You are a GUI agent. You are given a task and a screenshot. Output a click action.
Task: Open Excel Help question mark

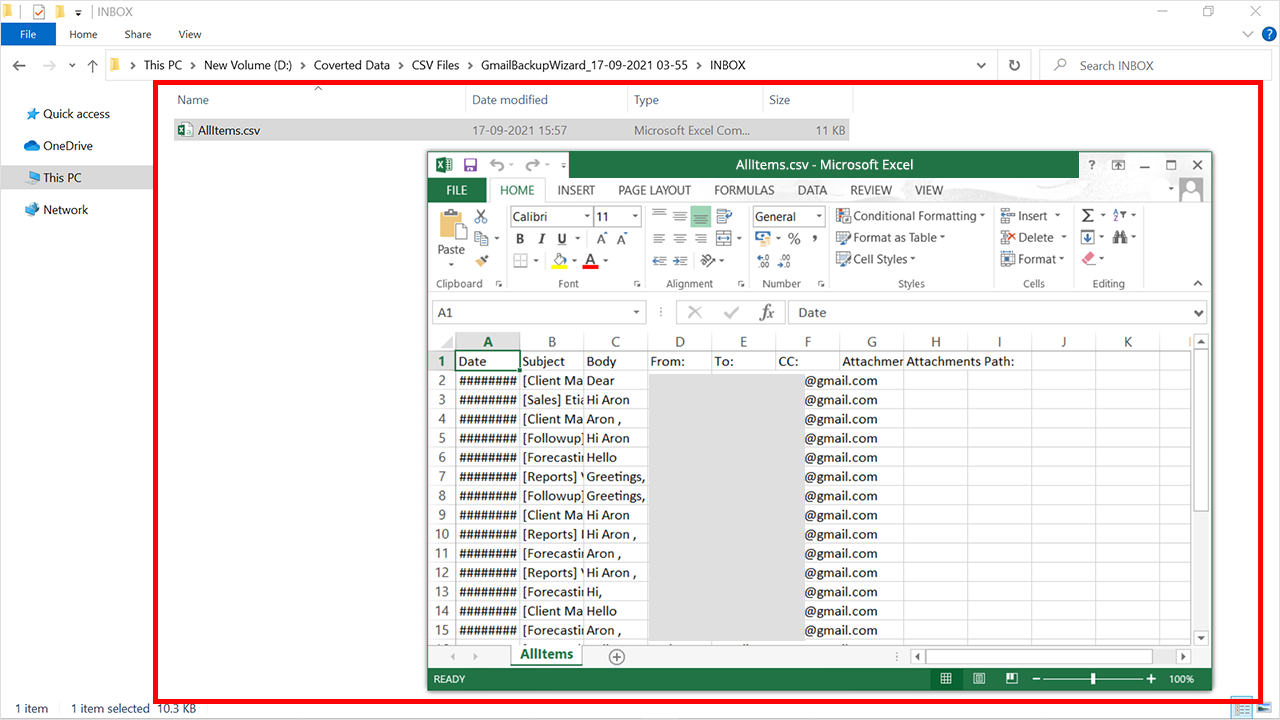point(1092,165)
